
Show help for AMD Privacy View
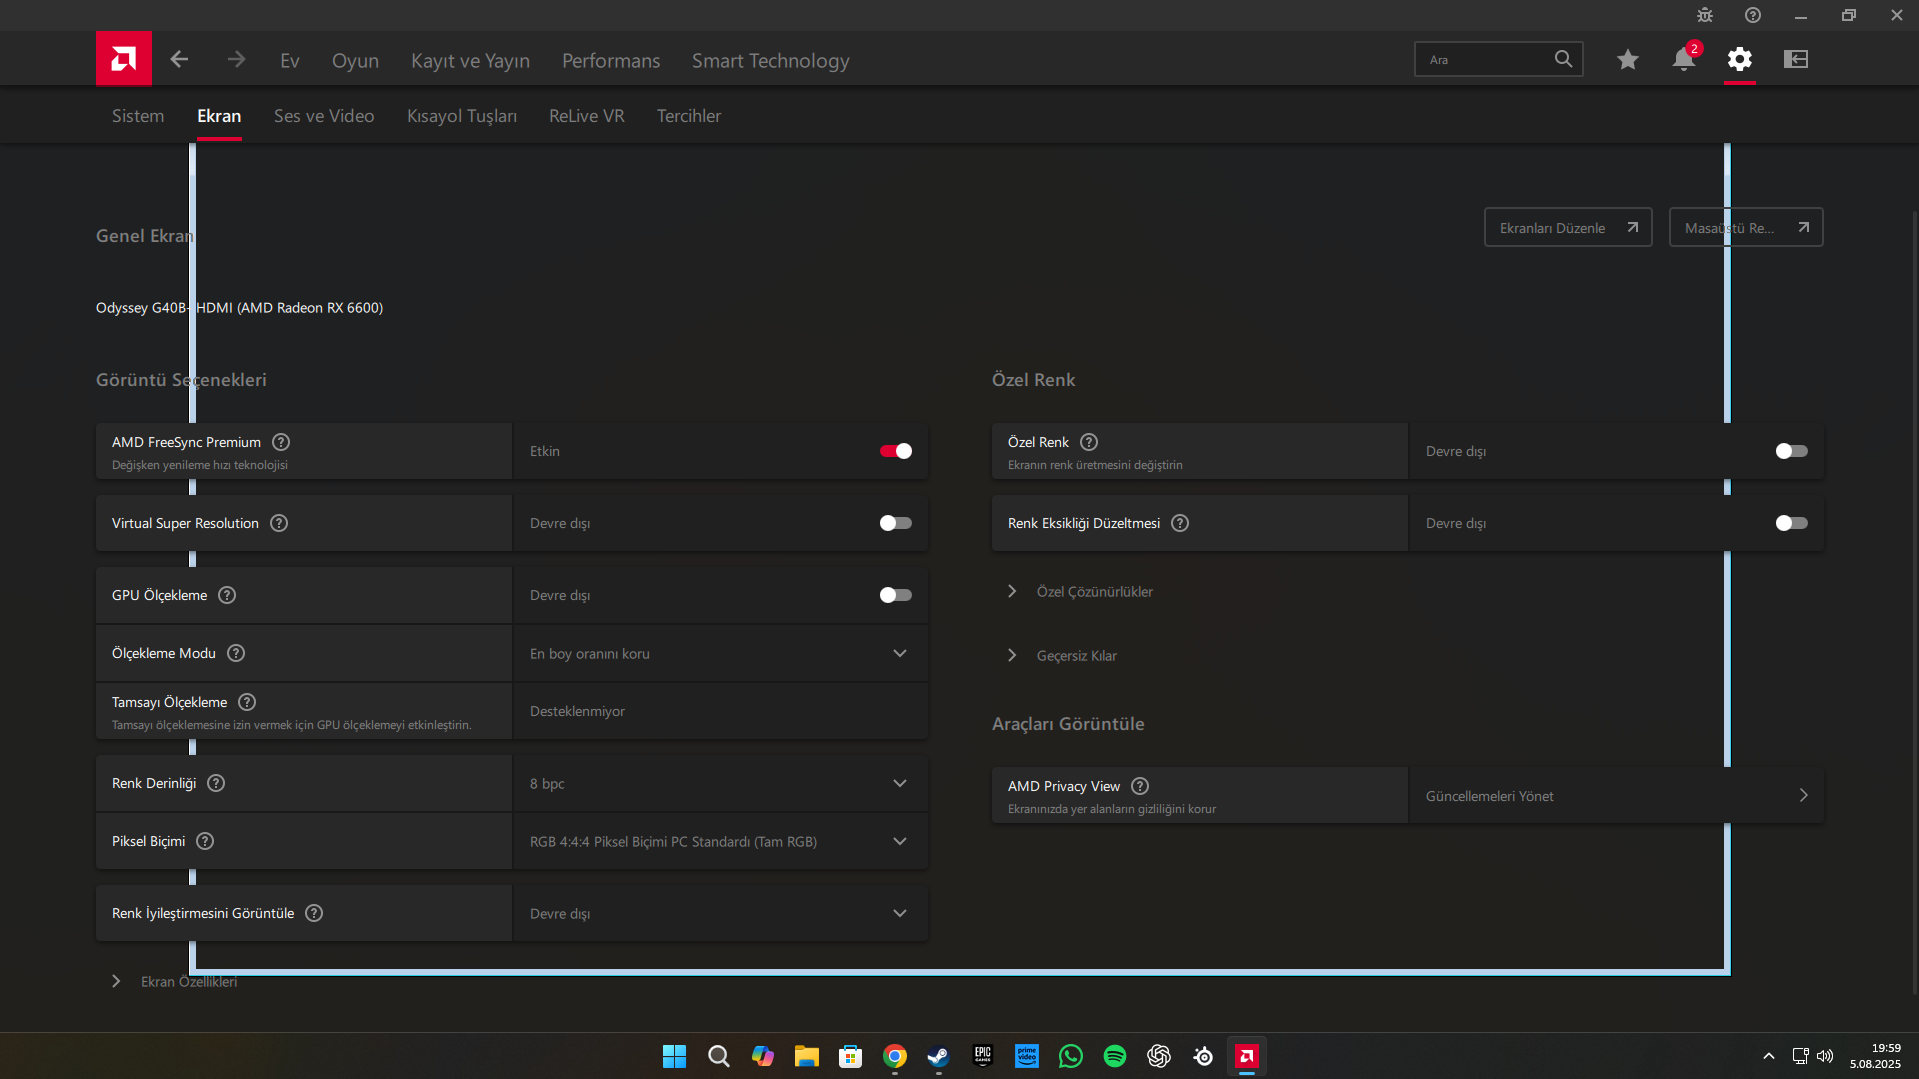pyautogui.click(x=1140, y=786)
